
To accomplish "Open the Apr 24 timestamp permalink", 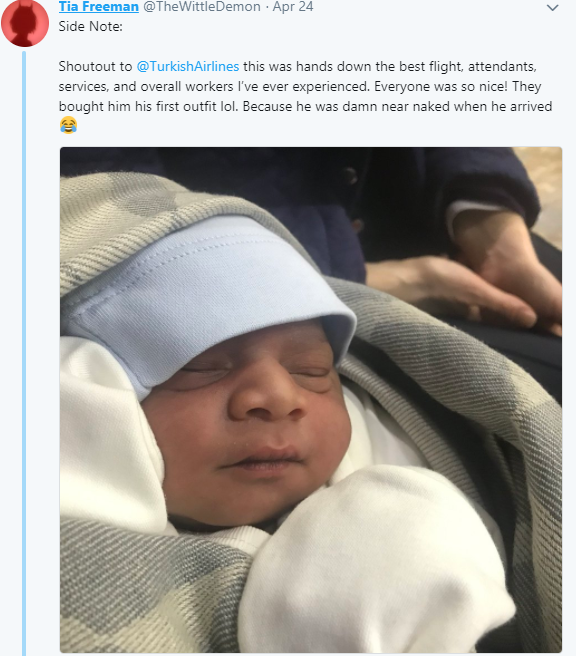I will [293, 7].
